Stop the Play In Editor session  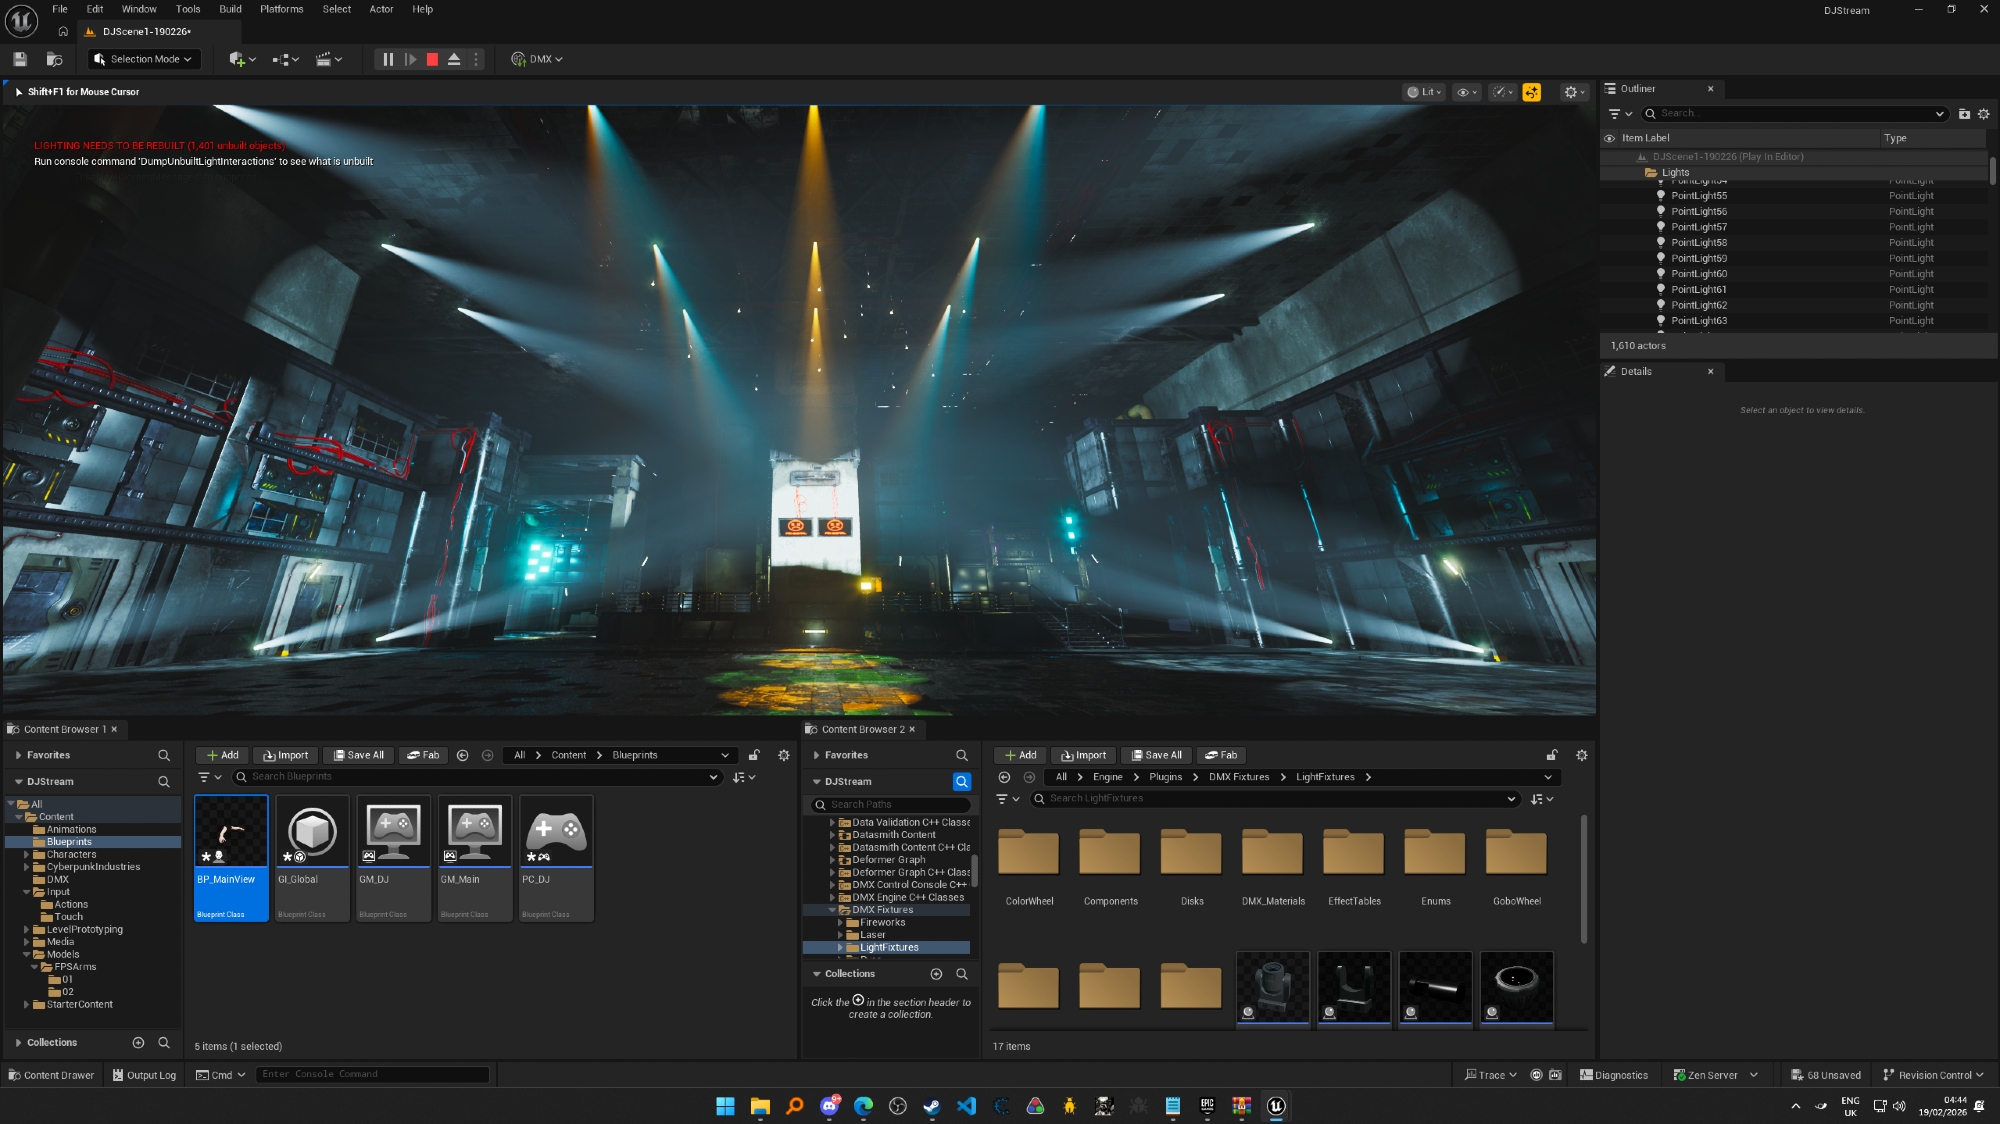(x=432, y=59)
